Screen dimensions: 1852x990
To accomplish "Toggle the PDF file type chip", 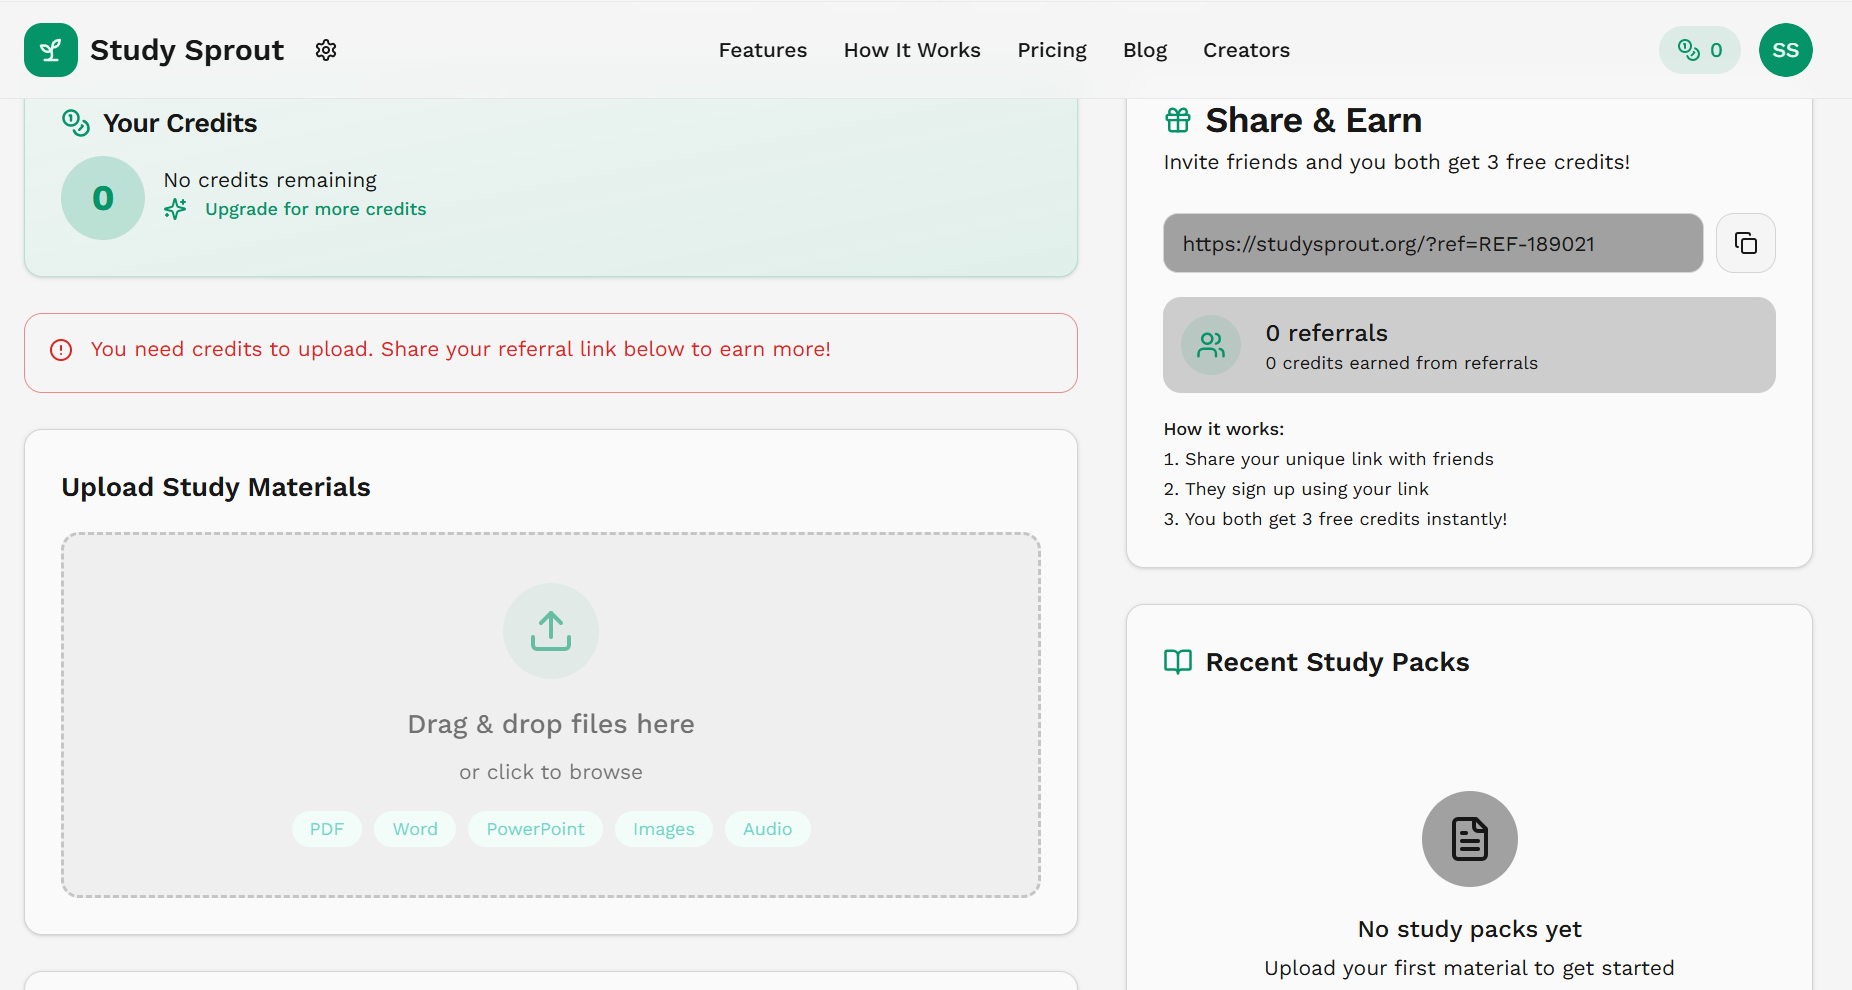I will coord(326,828).
